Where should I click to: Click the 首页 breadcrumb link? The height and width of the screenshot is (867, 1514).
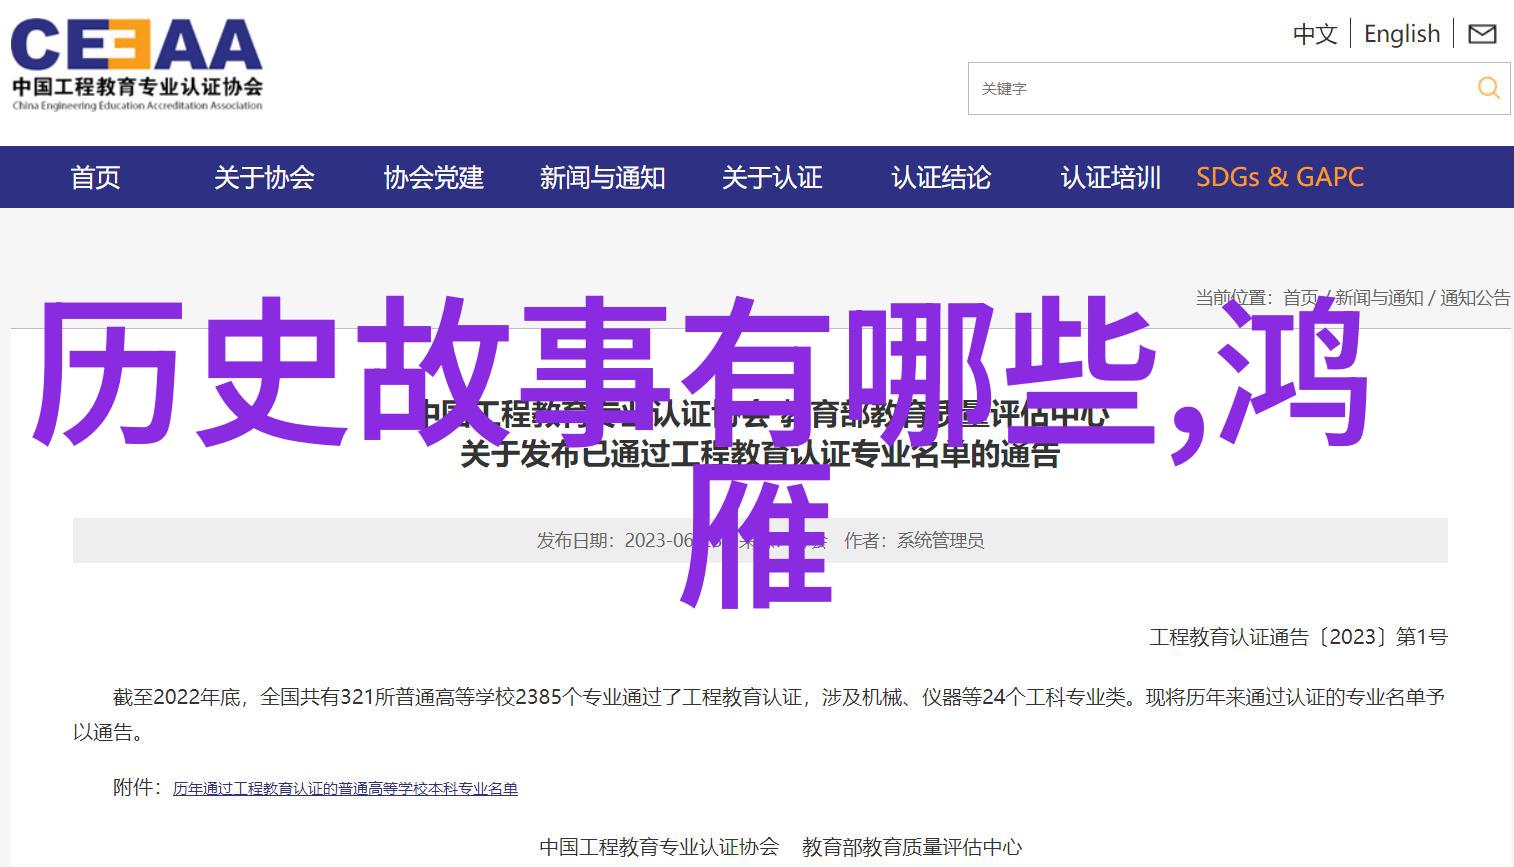pos(1300,298)
